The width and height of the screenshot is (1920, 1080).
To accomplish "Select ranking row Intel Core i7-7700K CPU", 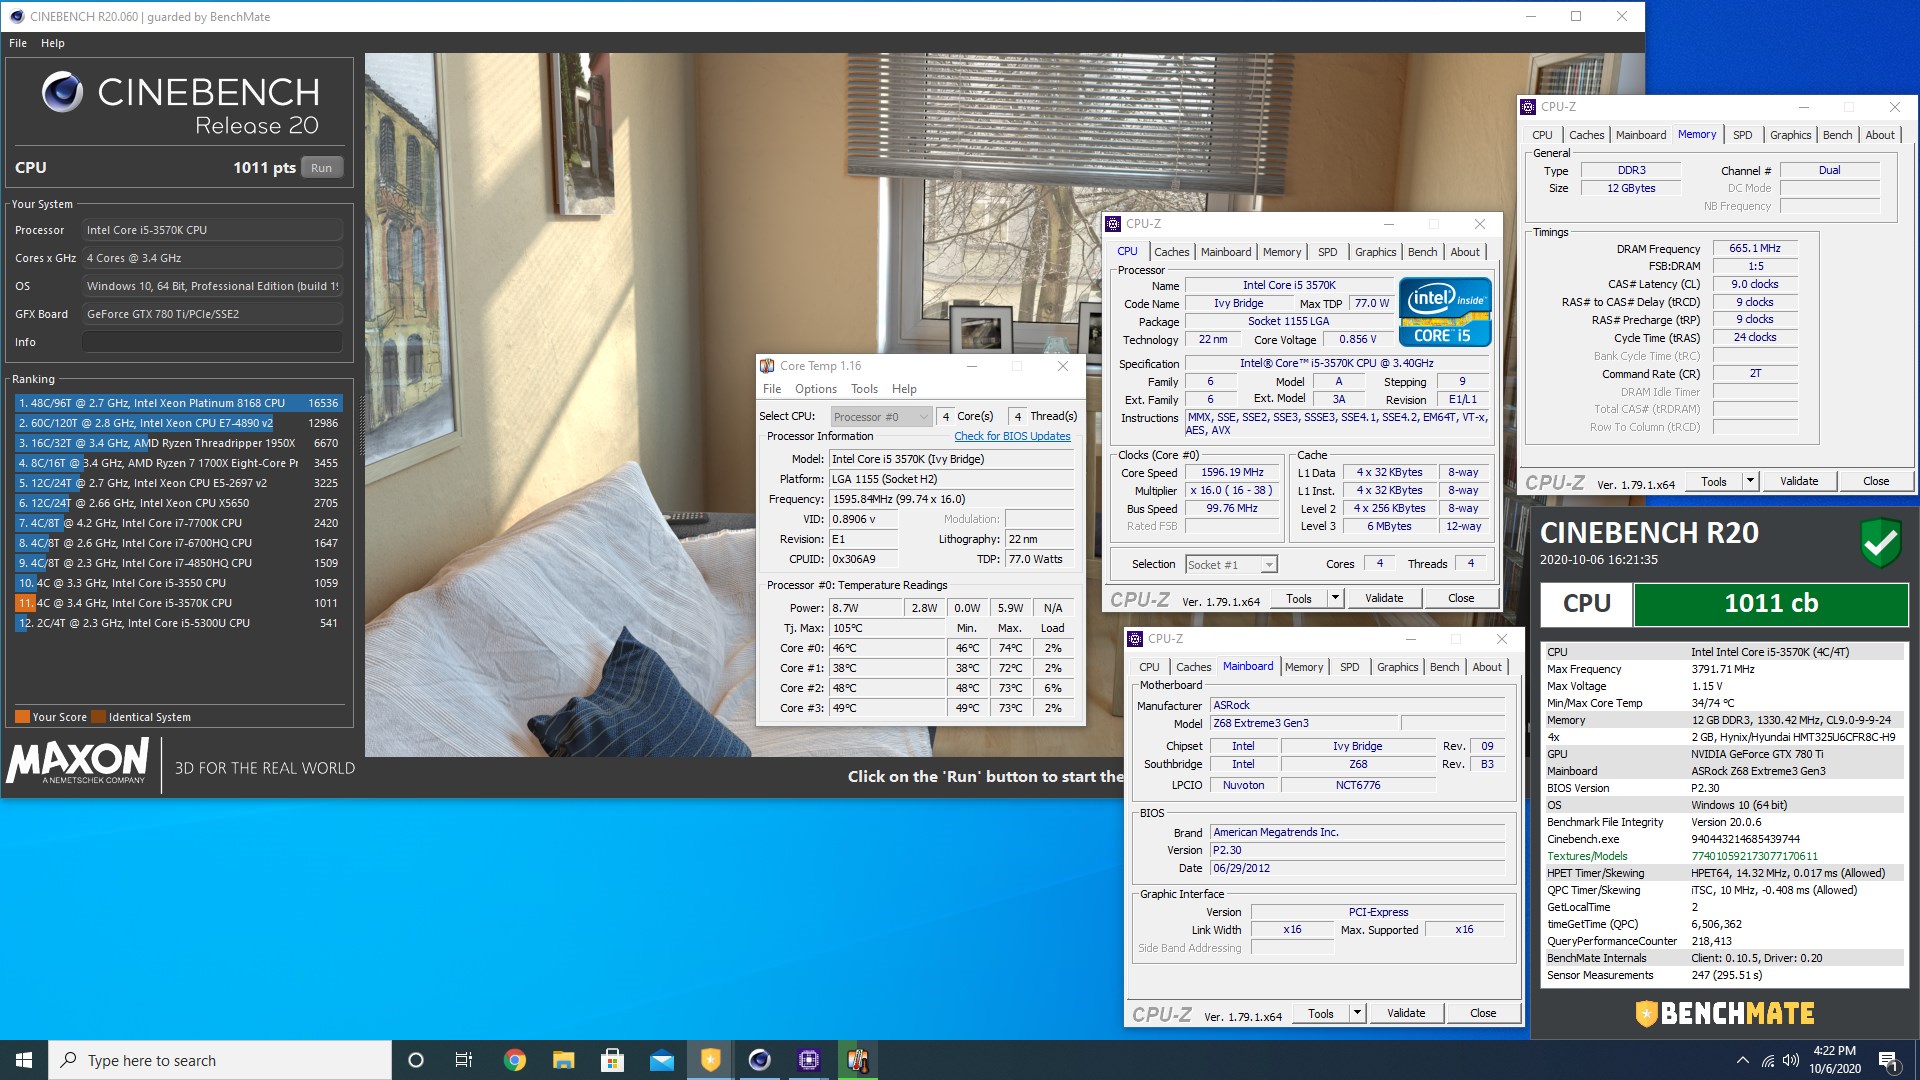I will [x=178, y=523].
